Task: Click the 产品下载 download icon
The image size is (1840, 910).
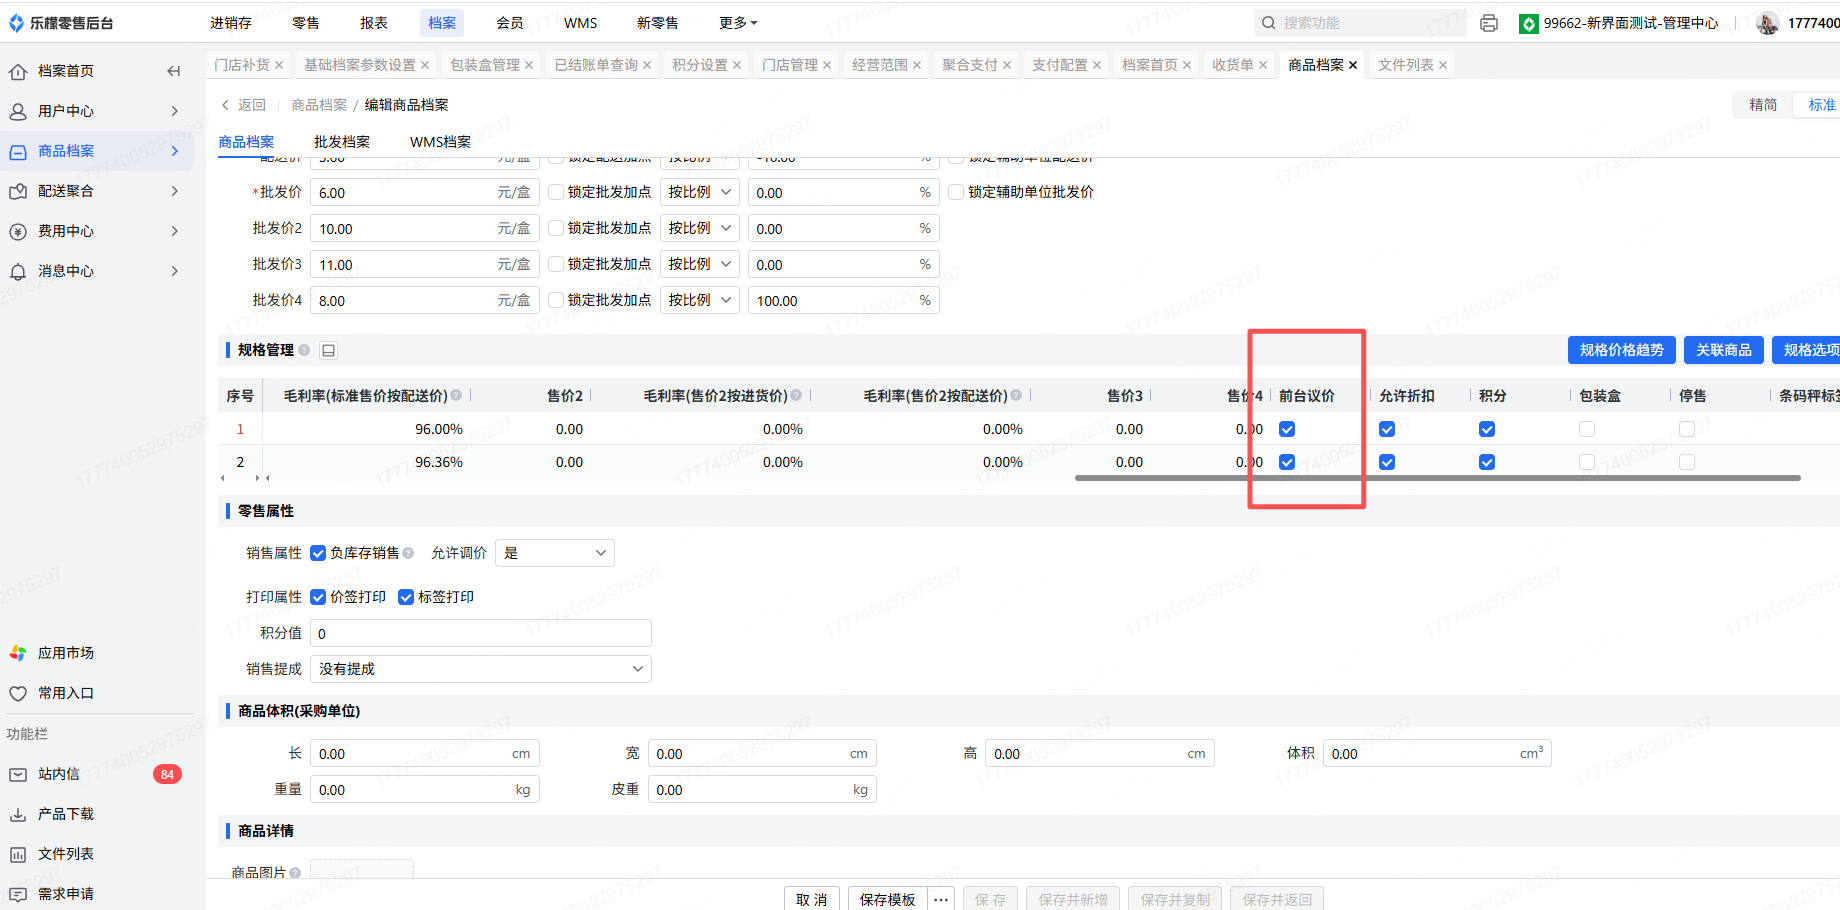Action: point(18,814)
